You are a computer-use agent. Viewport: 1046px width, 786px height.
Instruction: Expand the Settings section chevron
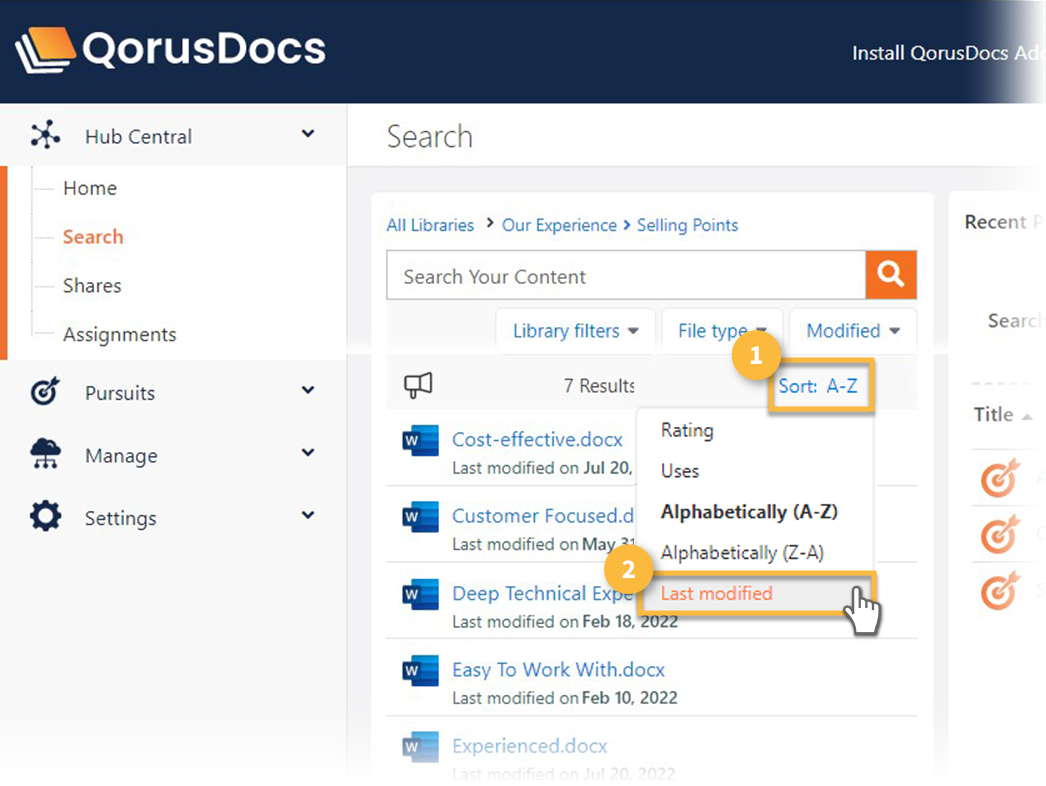pyautogui.click(x=308, y=515)
